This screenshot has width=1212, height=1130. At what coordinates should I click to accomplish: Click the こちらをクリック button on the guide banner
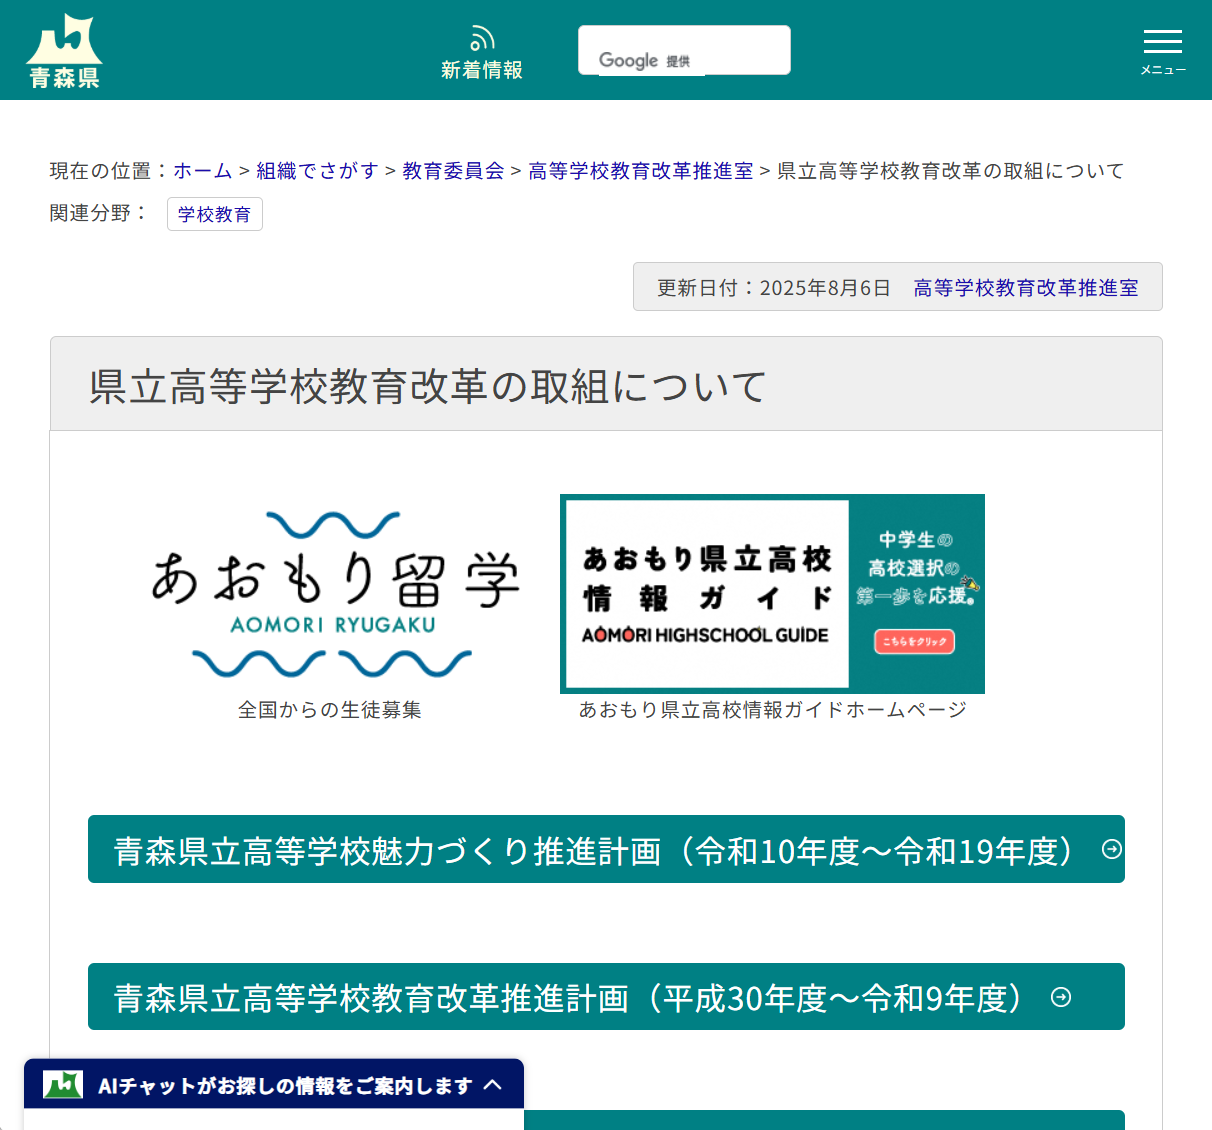(x=915, y=642)
